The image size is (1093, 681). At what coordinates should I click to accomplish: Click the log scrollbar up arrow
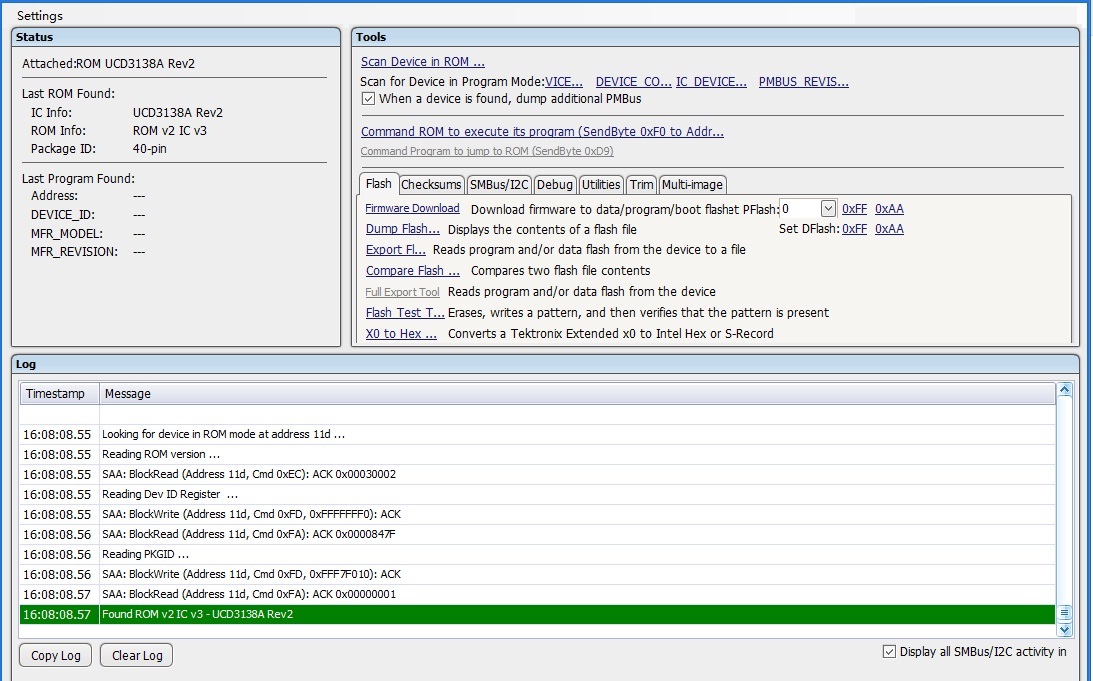tap(1064, 391)
